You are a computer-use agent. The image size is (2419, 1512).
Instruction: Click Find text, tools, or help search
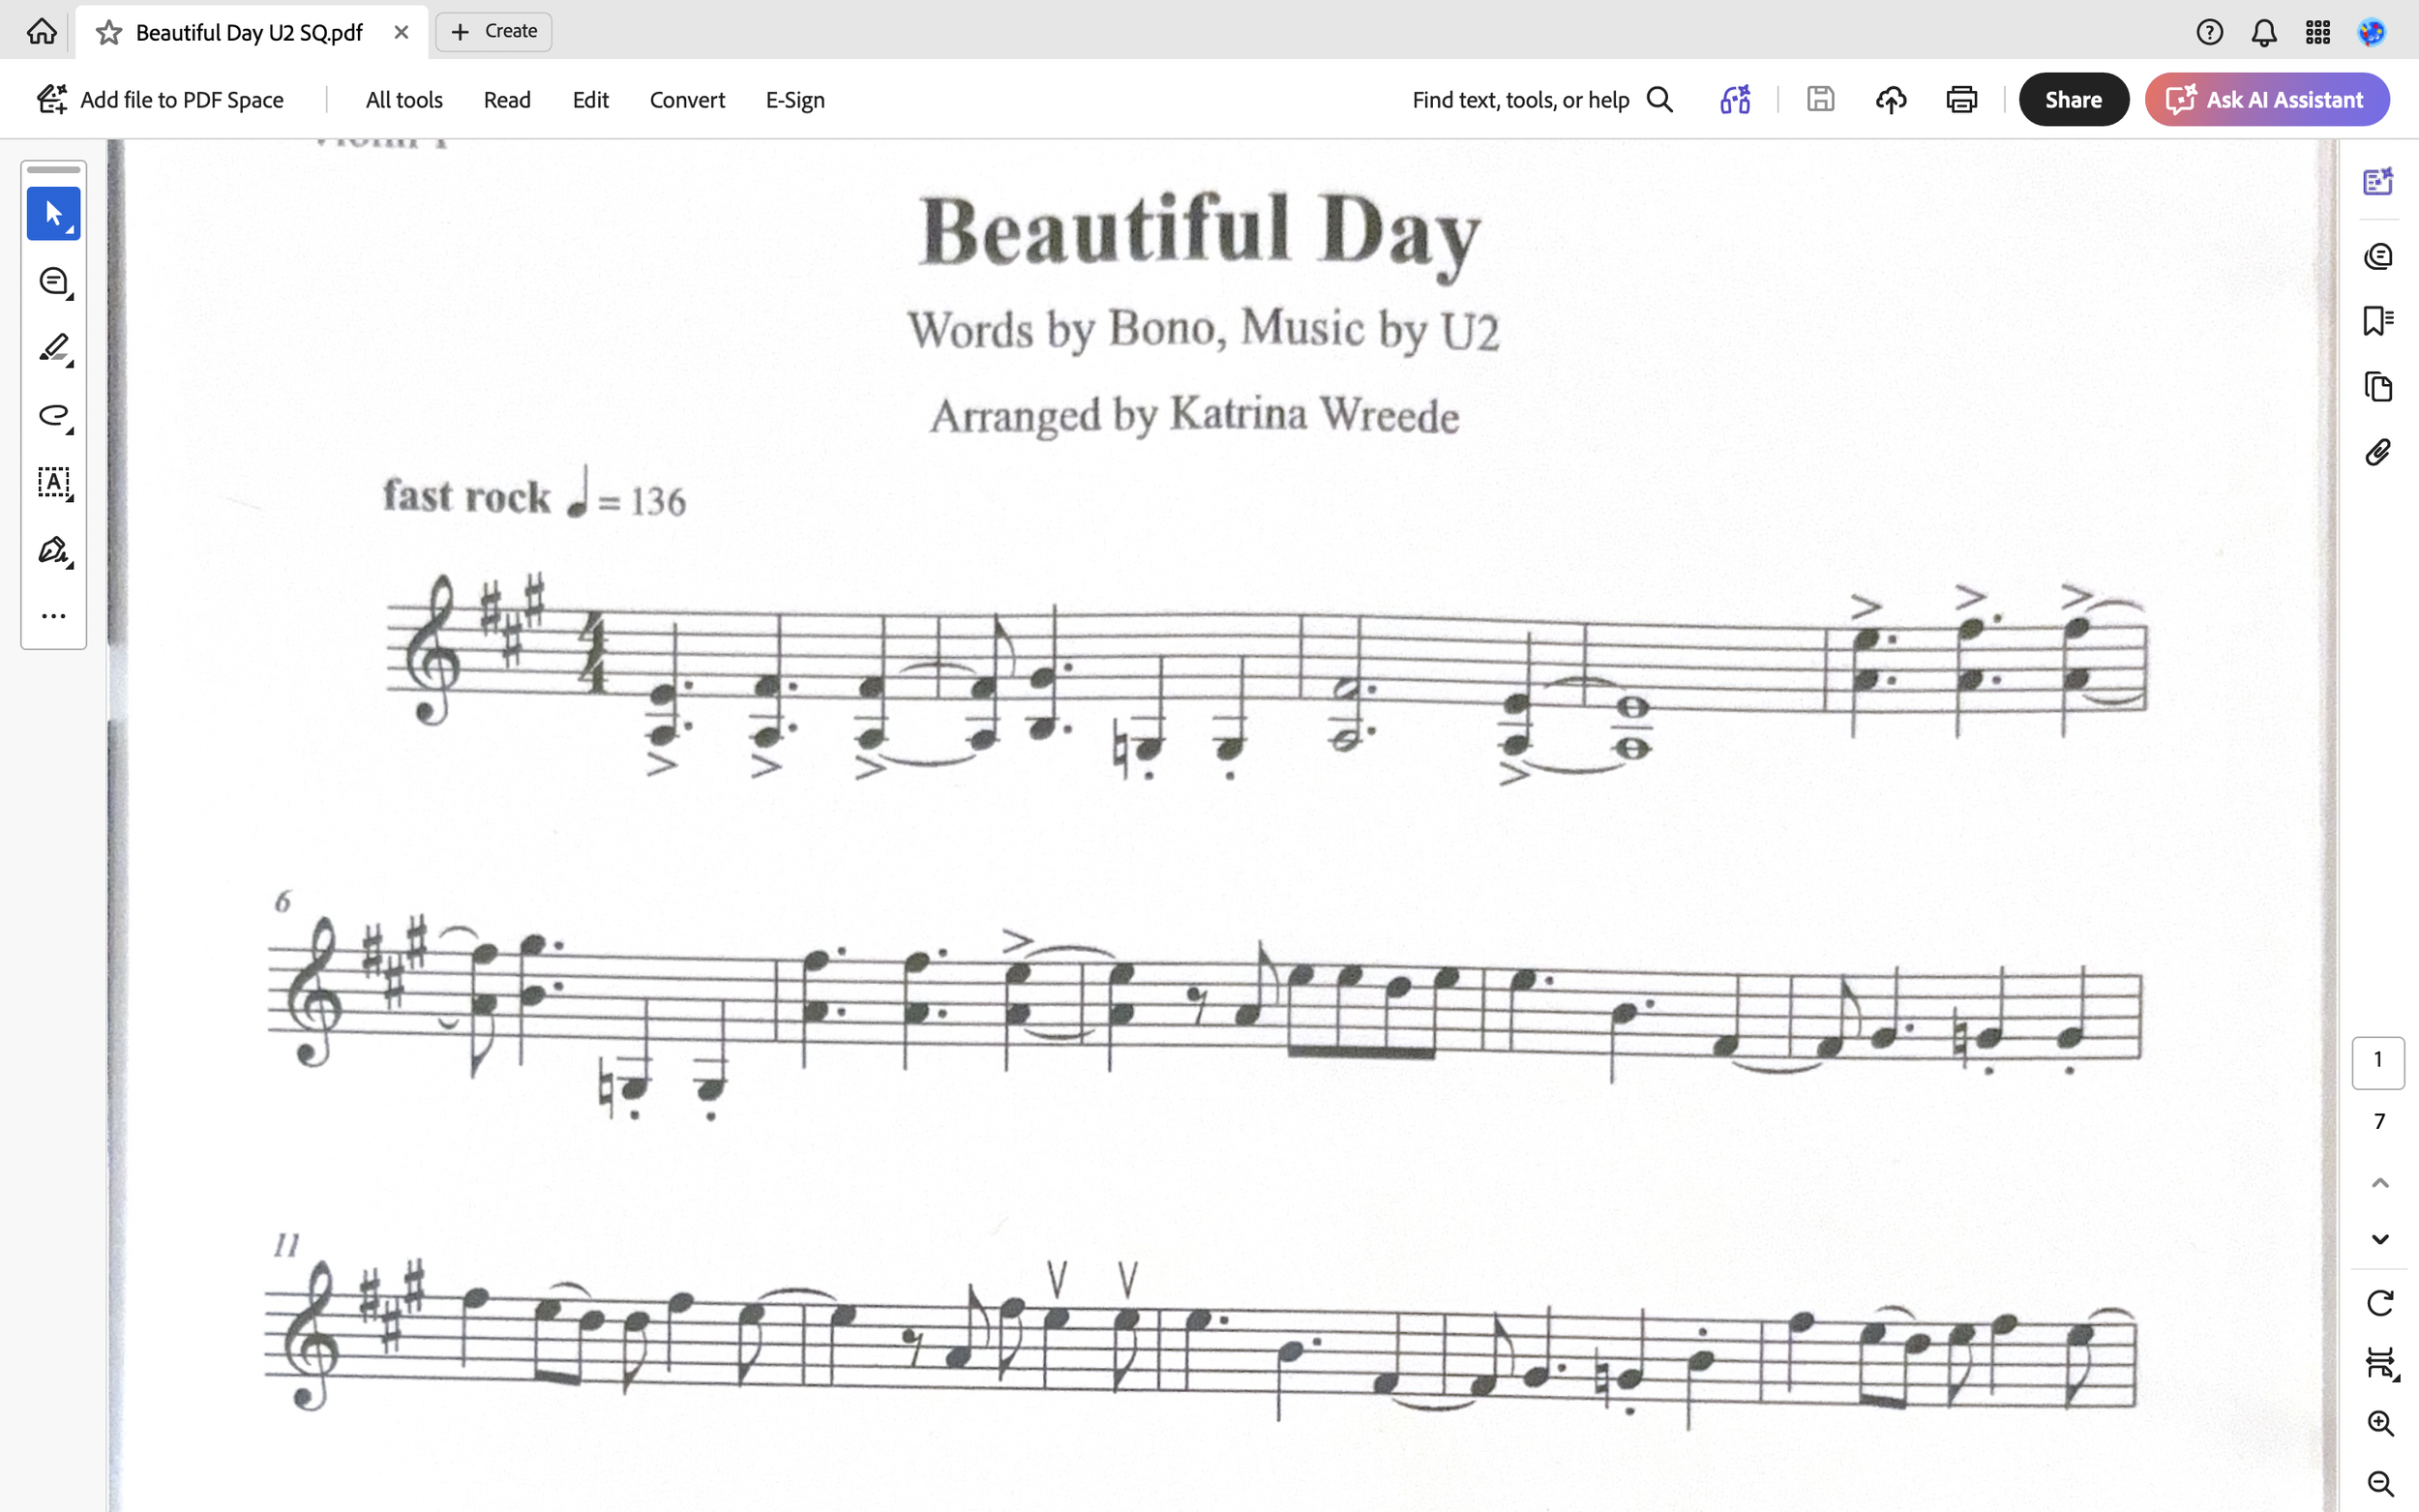pyautogui.click(x=1520, y=100)
